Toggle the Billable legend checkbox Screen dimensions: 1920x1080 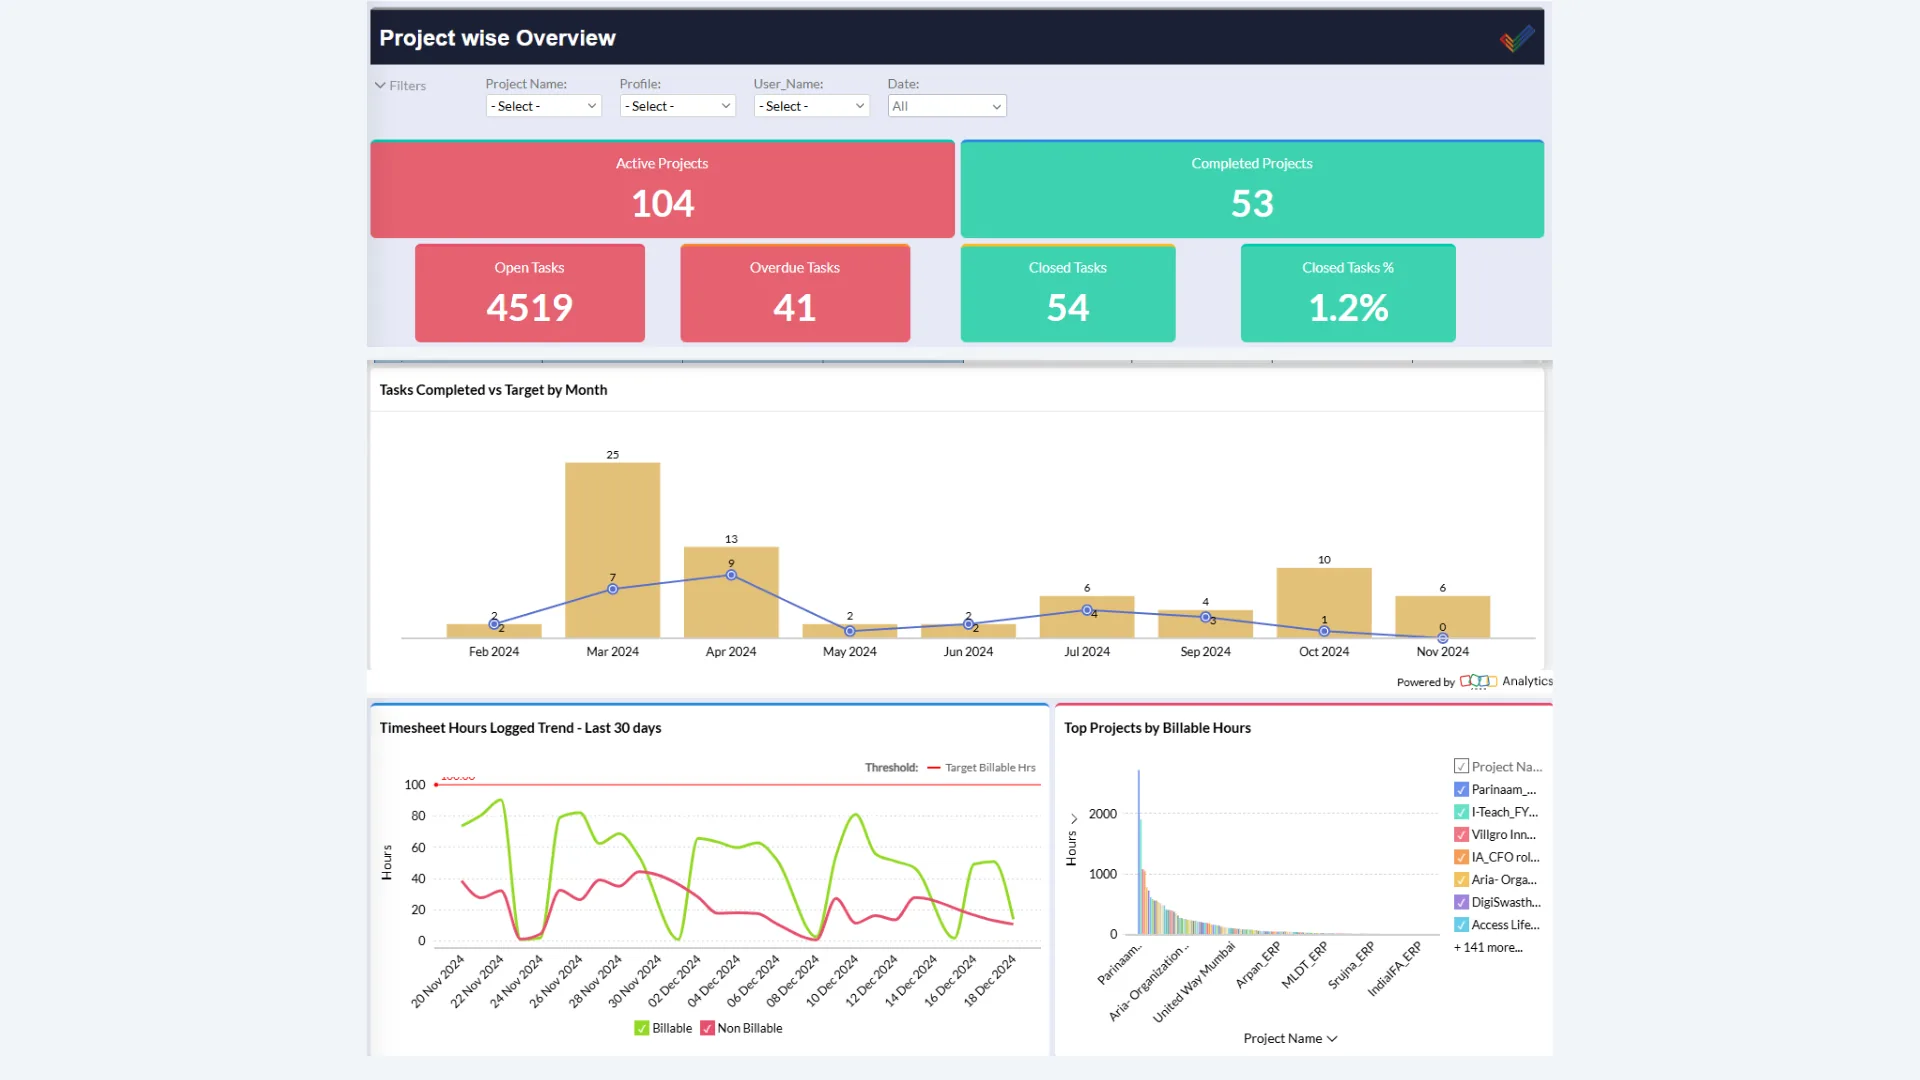pyautogui.click(x=641, y=1028)
